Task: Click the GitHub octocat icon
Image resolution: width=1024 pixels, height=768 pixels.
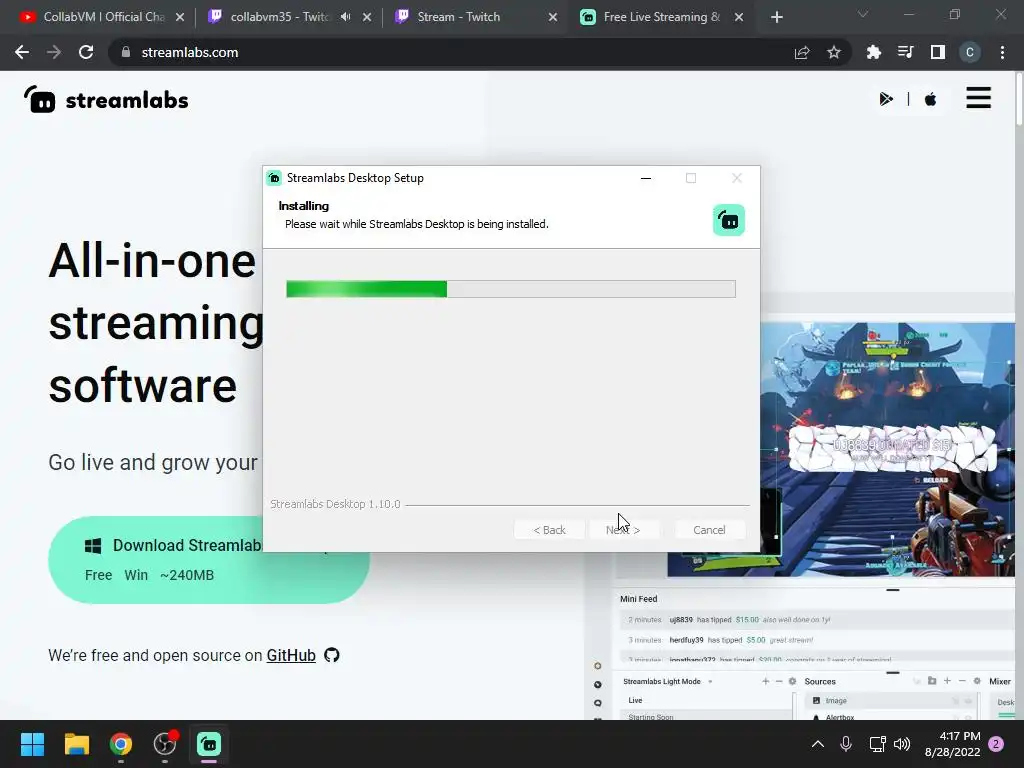Action: coord(332,655)
